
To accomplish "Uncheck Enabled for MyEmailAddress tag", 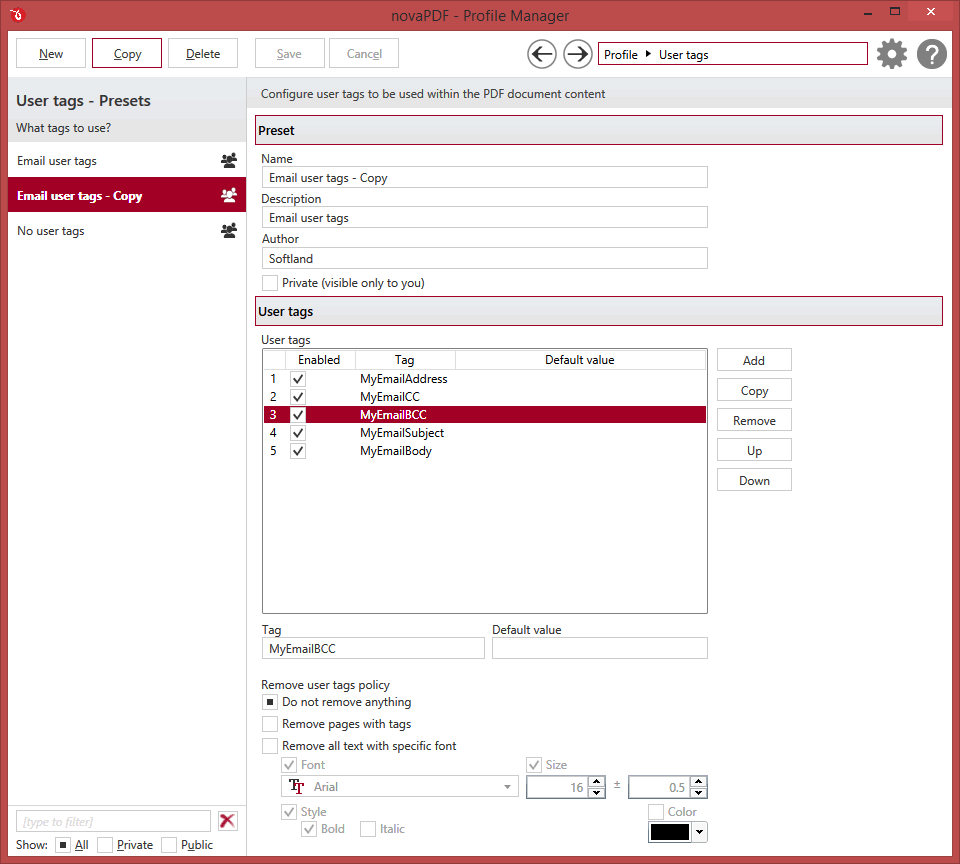I will (x=298, y=379).
